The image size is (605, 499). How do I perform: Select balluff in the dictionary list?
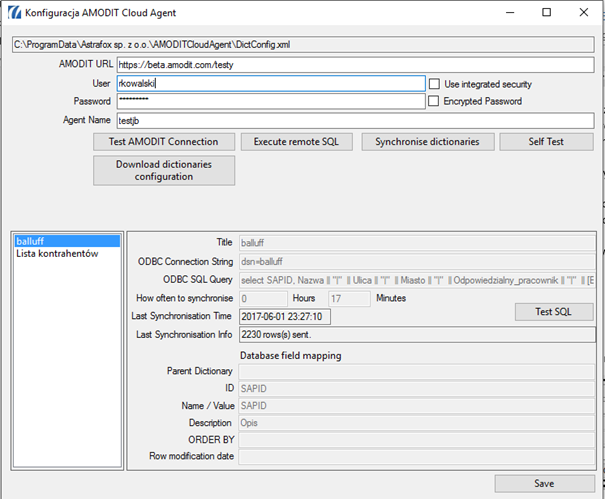(68, 241)
